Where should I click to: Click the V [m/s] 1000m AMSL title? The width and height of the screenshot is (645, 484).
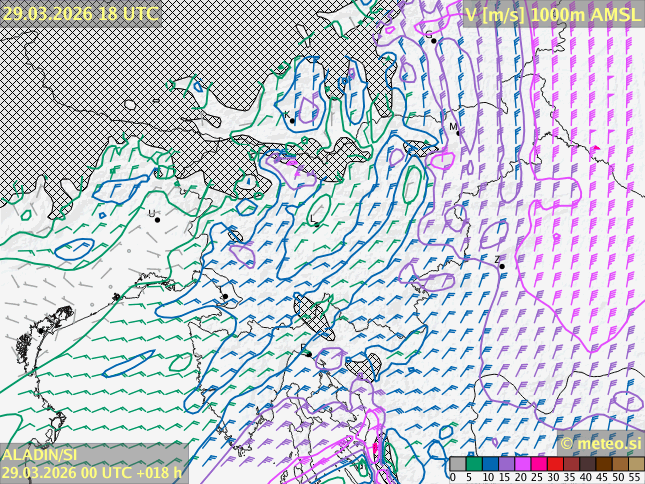552,14
